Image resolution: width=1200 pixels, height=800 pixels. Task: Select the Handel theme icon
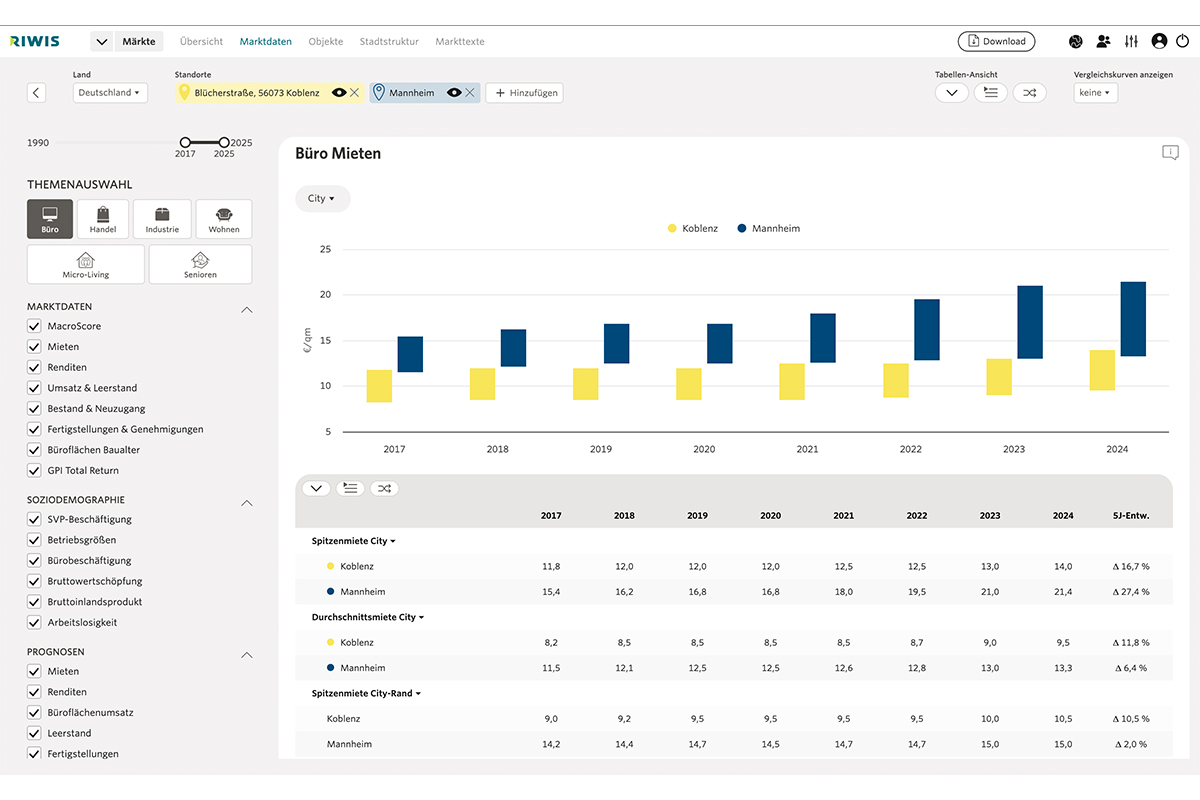tap(103, 219)
